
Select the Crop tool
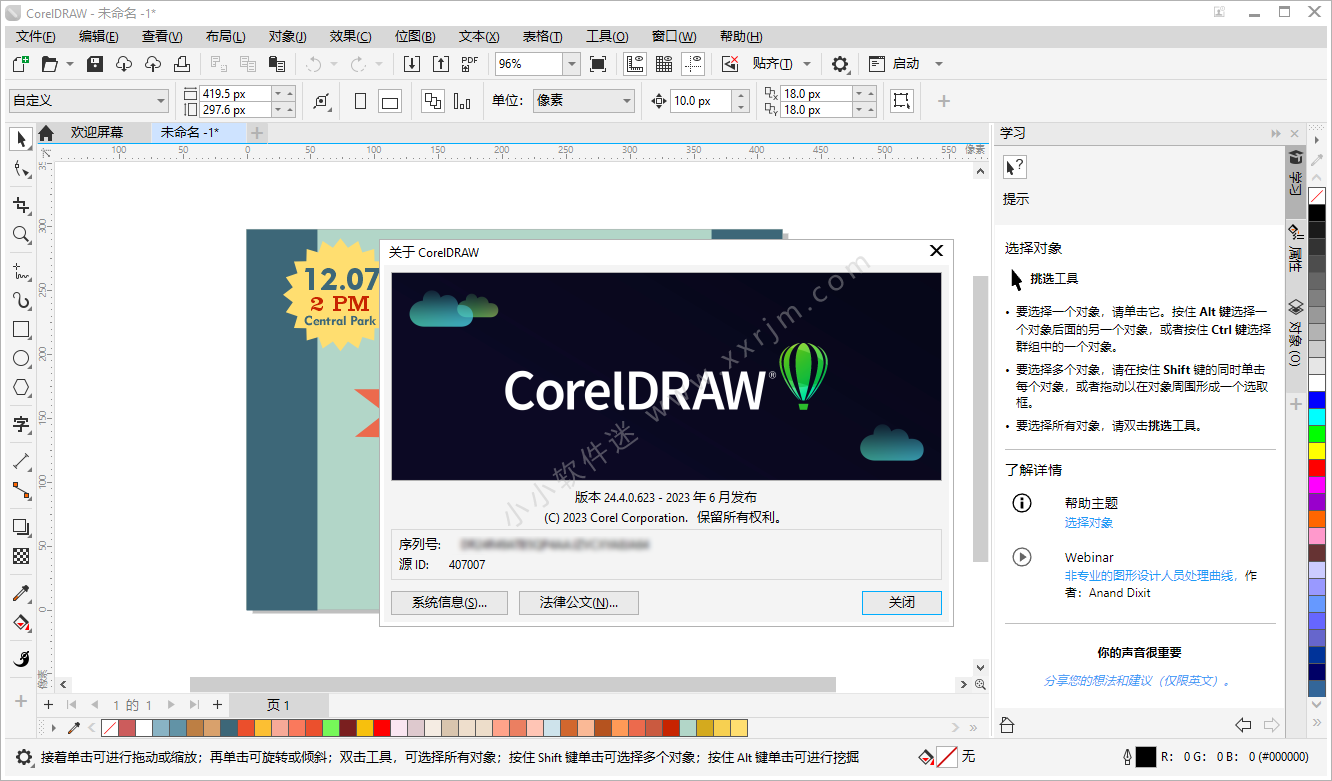coord(20,206)
